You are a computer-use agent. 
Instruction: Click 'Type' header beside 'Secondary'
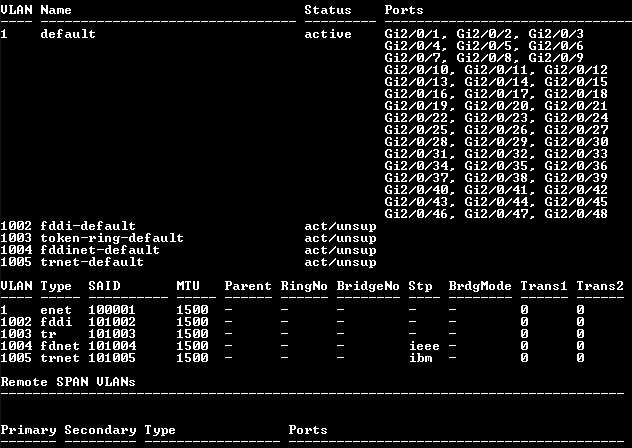pyautogui.click(x=160, y=430)
